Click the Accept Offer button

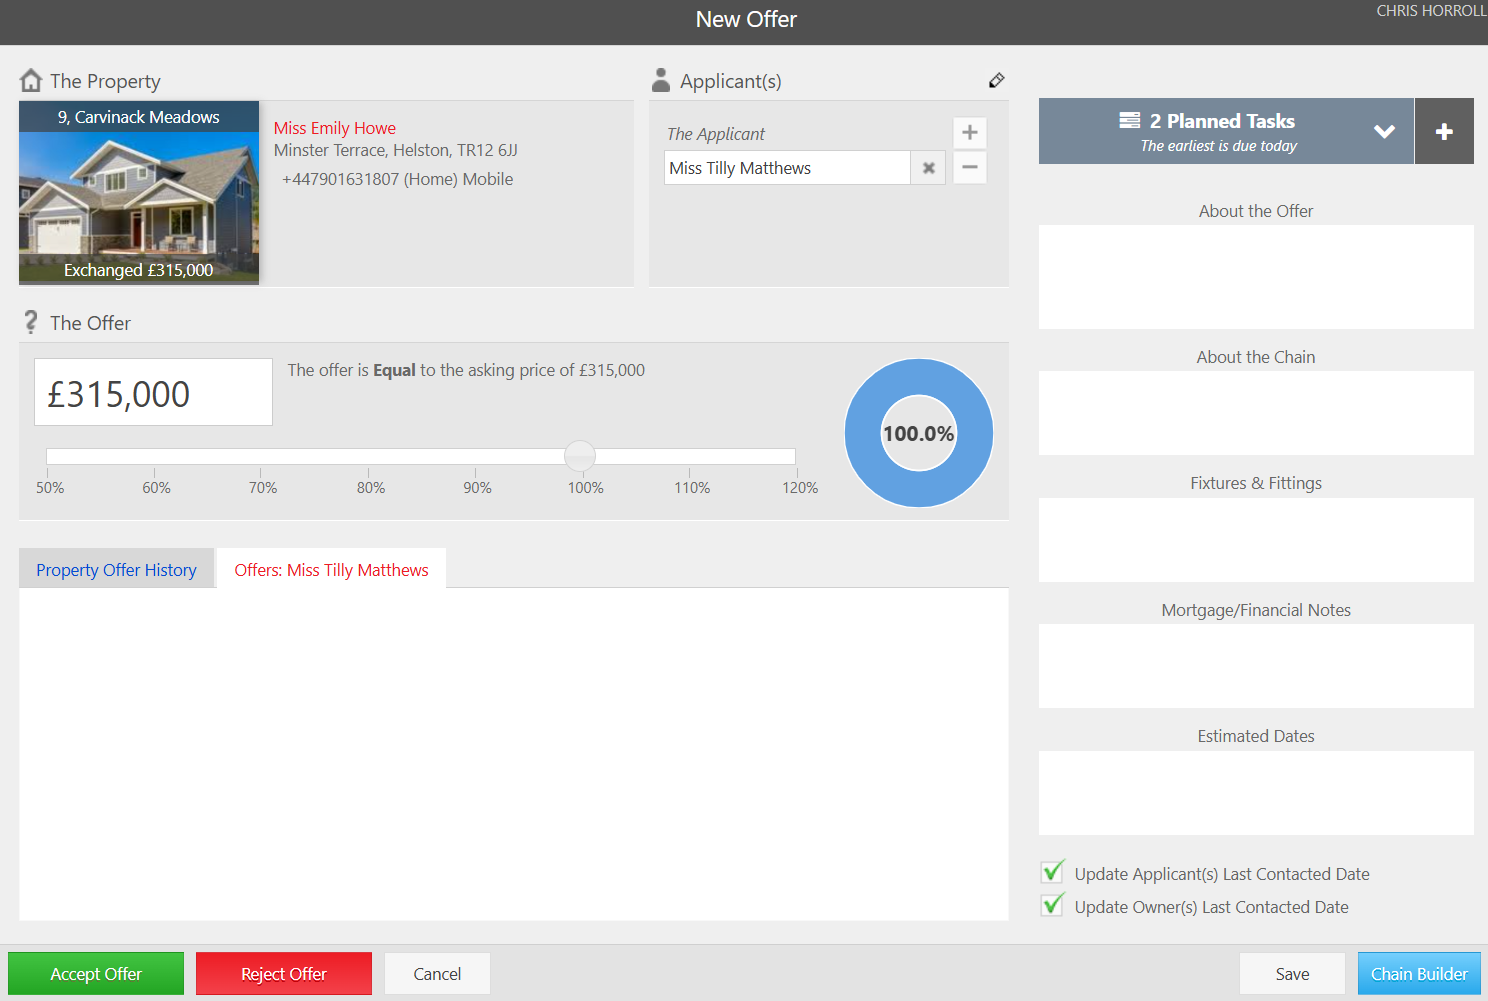point(96,974)
